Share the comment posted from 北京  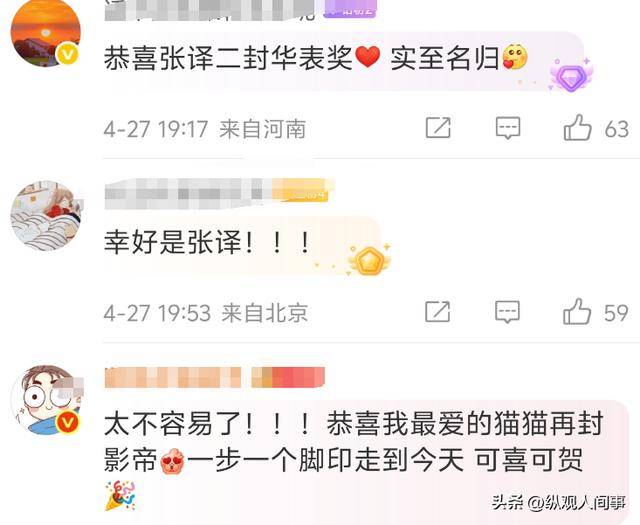(x=438, y=311)
